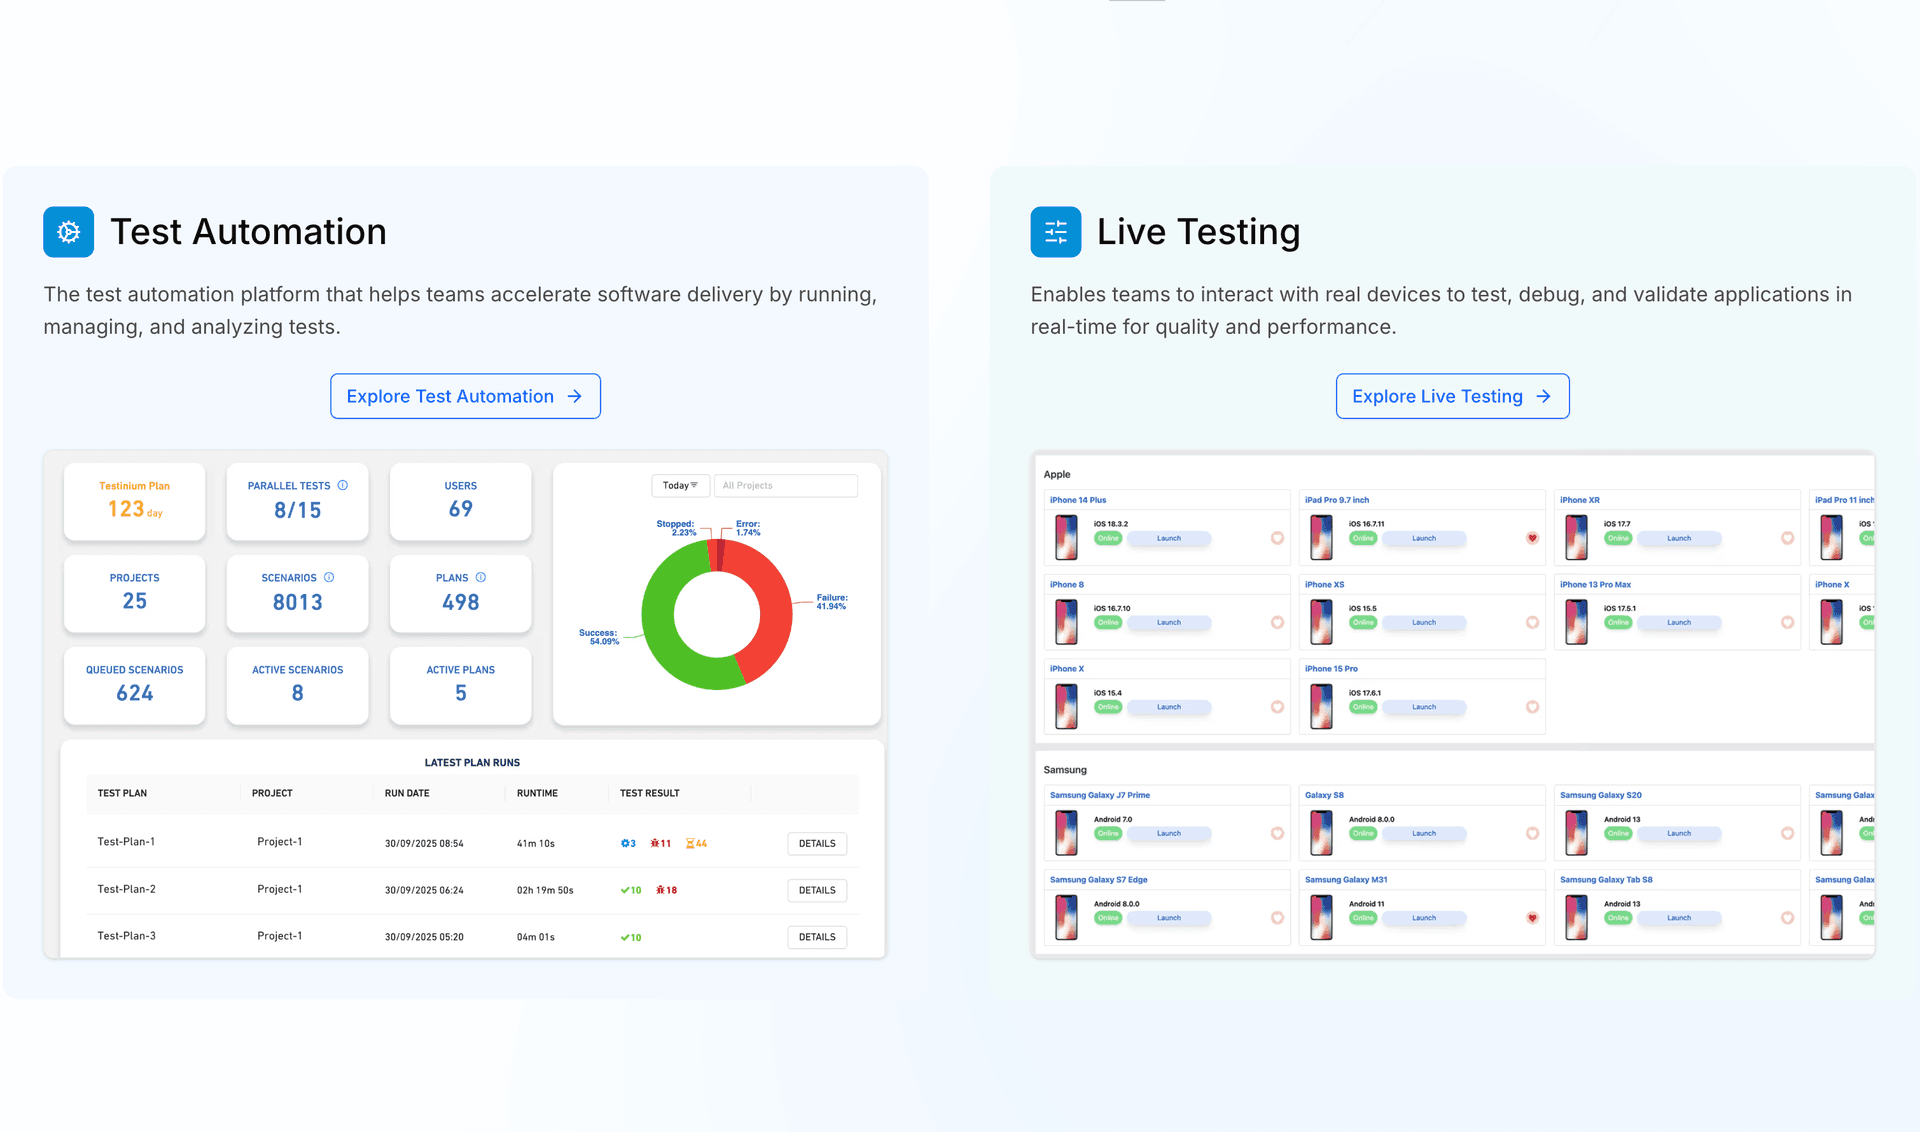Toggle favorite heart on Samsung Galaxy M31
Screen dimensions: 1920x1132
click(x=1532, y=918)
